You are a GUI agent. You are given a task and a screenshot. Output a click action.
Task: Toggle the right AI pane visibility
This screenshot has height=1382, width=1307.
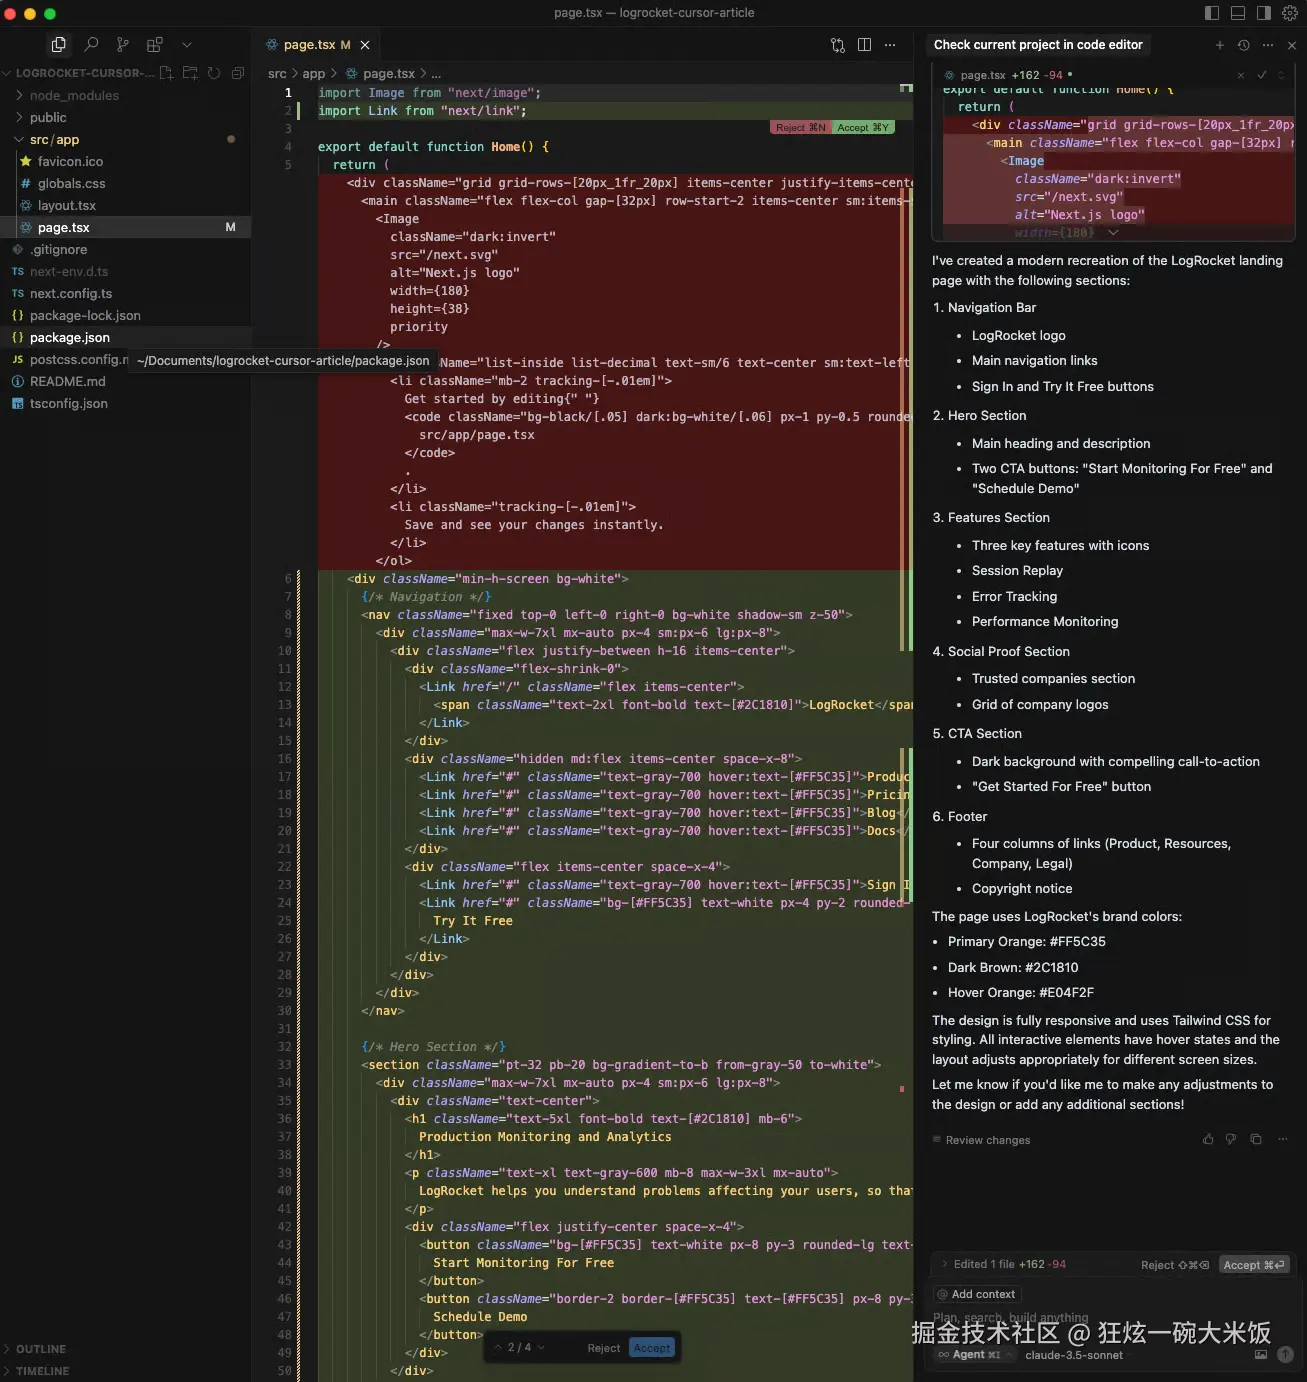click(1264, 13)
